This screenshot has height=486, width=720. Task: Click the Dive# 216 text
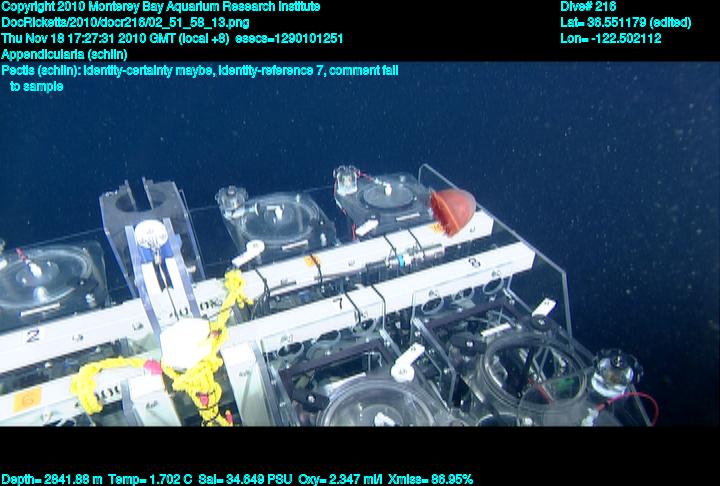pyautogui.click(x=590, y=7)
